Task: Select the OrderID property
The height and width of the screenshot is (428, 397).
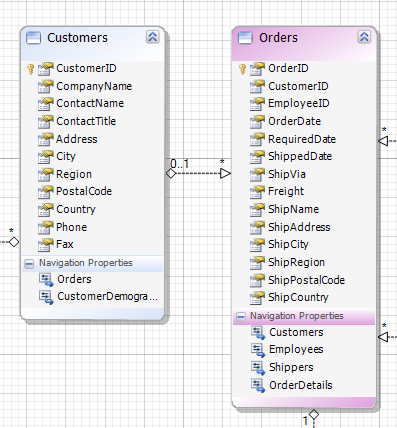Action: coord(288,68)
